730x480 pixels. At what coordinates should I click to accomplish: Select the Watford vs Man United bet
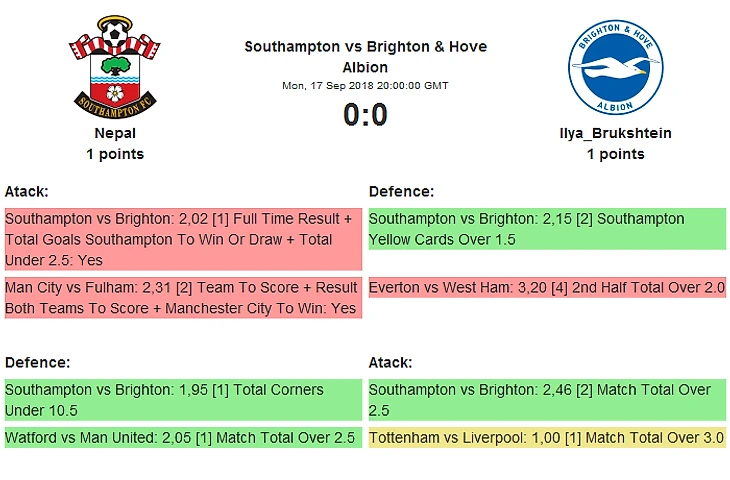(182, 438)
